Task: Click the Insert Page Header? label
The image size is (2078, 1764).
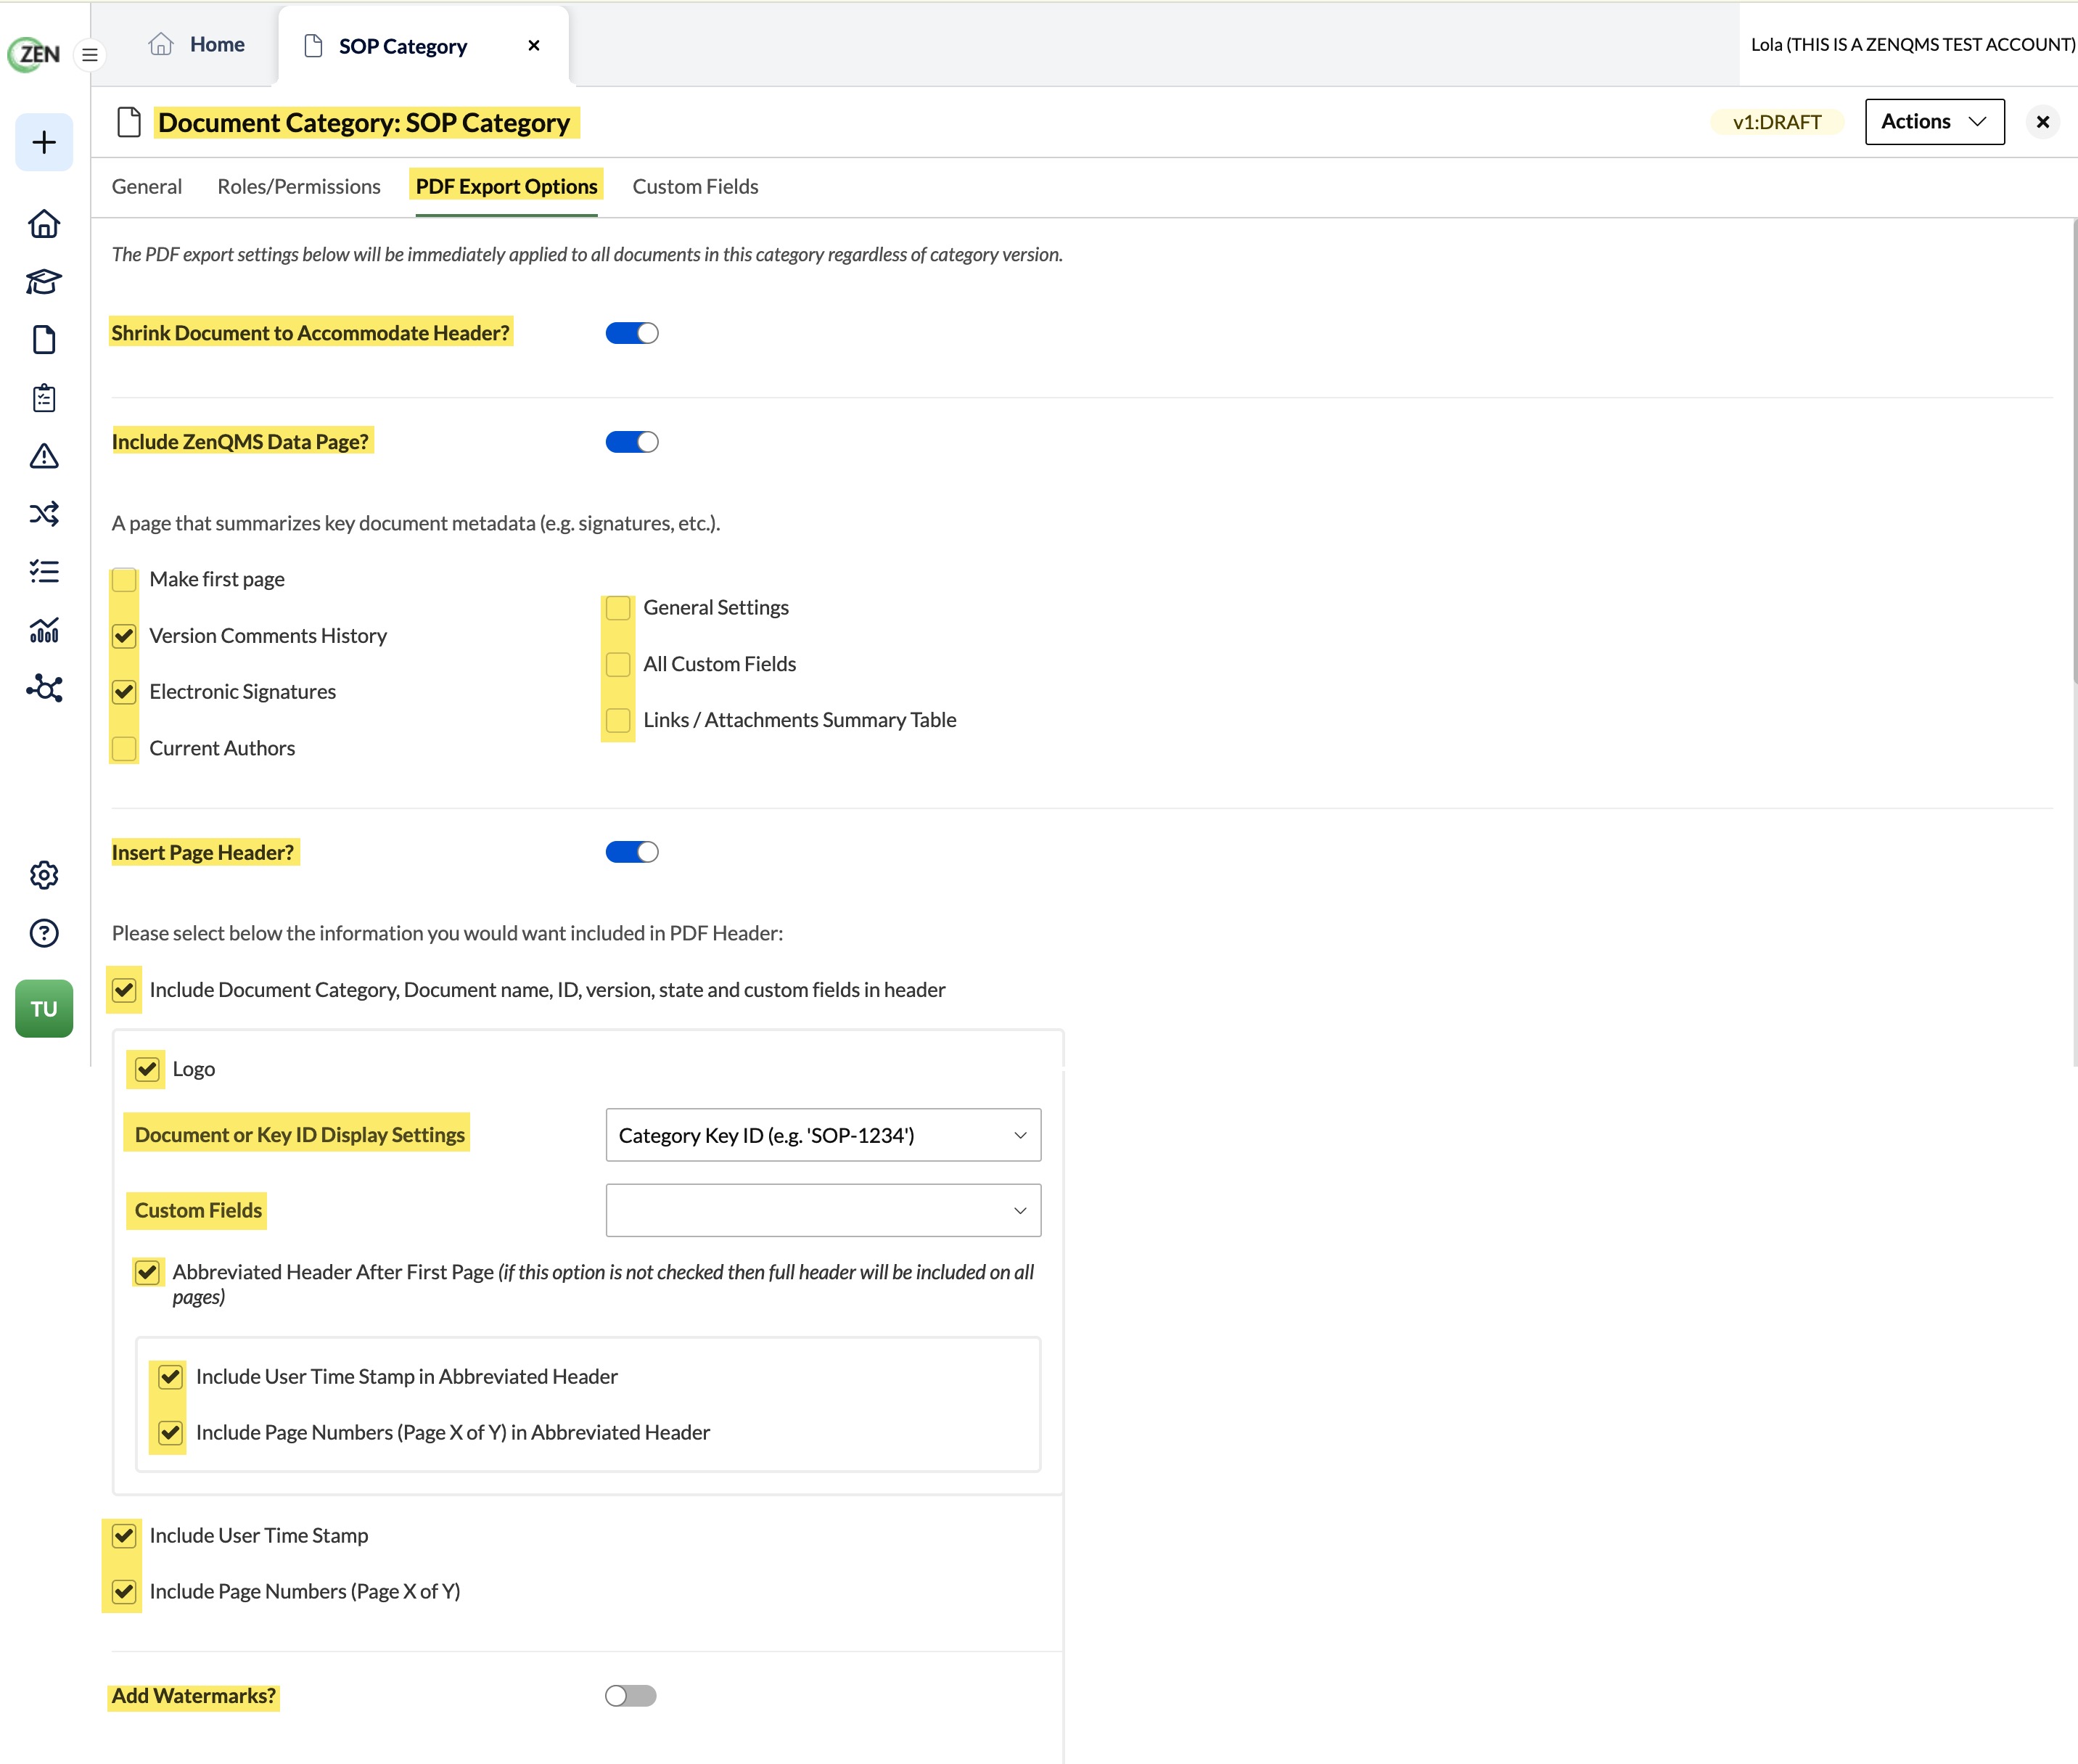Action: coord(203,853)
